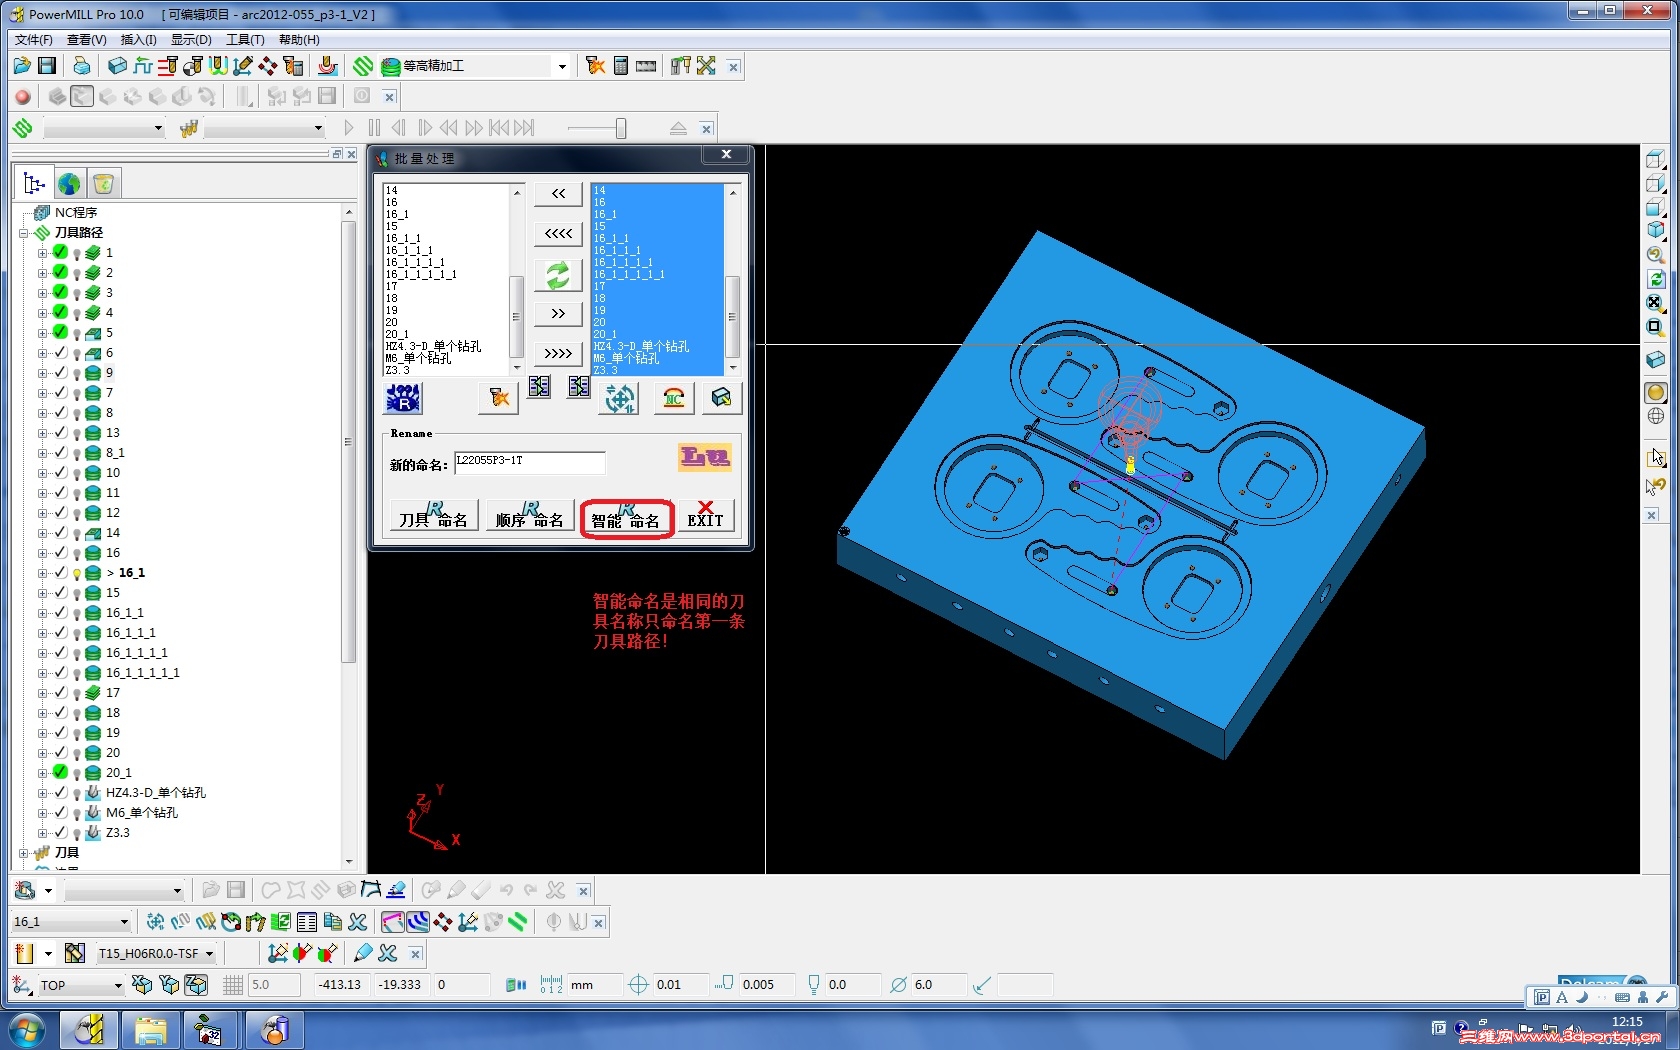1680x1050 pixels.
Task: Toggle the check mark of toolpath 6
Action: coord(60,352)
